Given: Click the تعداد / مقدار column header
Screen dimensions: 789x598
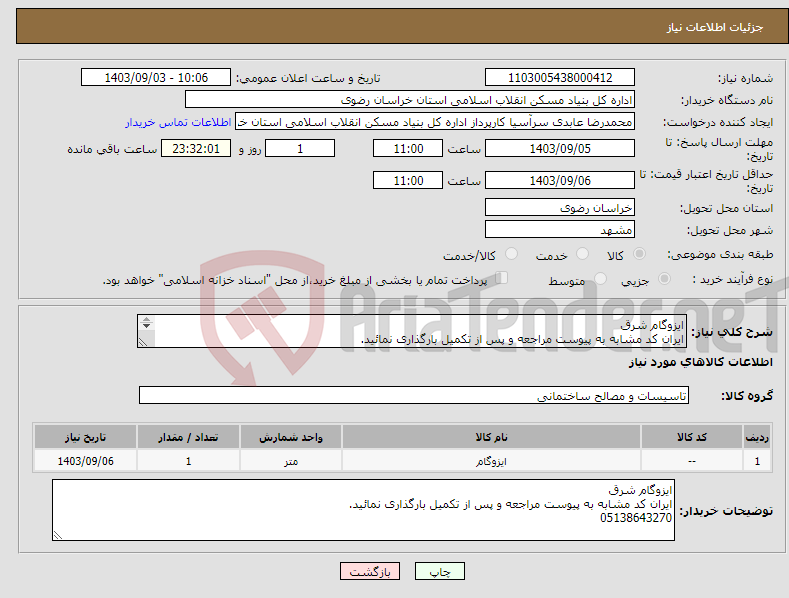Looking at the screenshot, I should coord(188,437).
